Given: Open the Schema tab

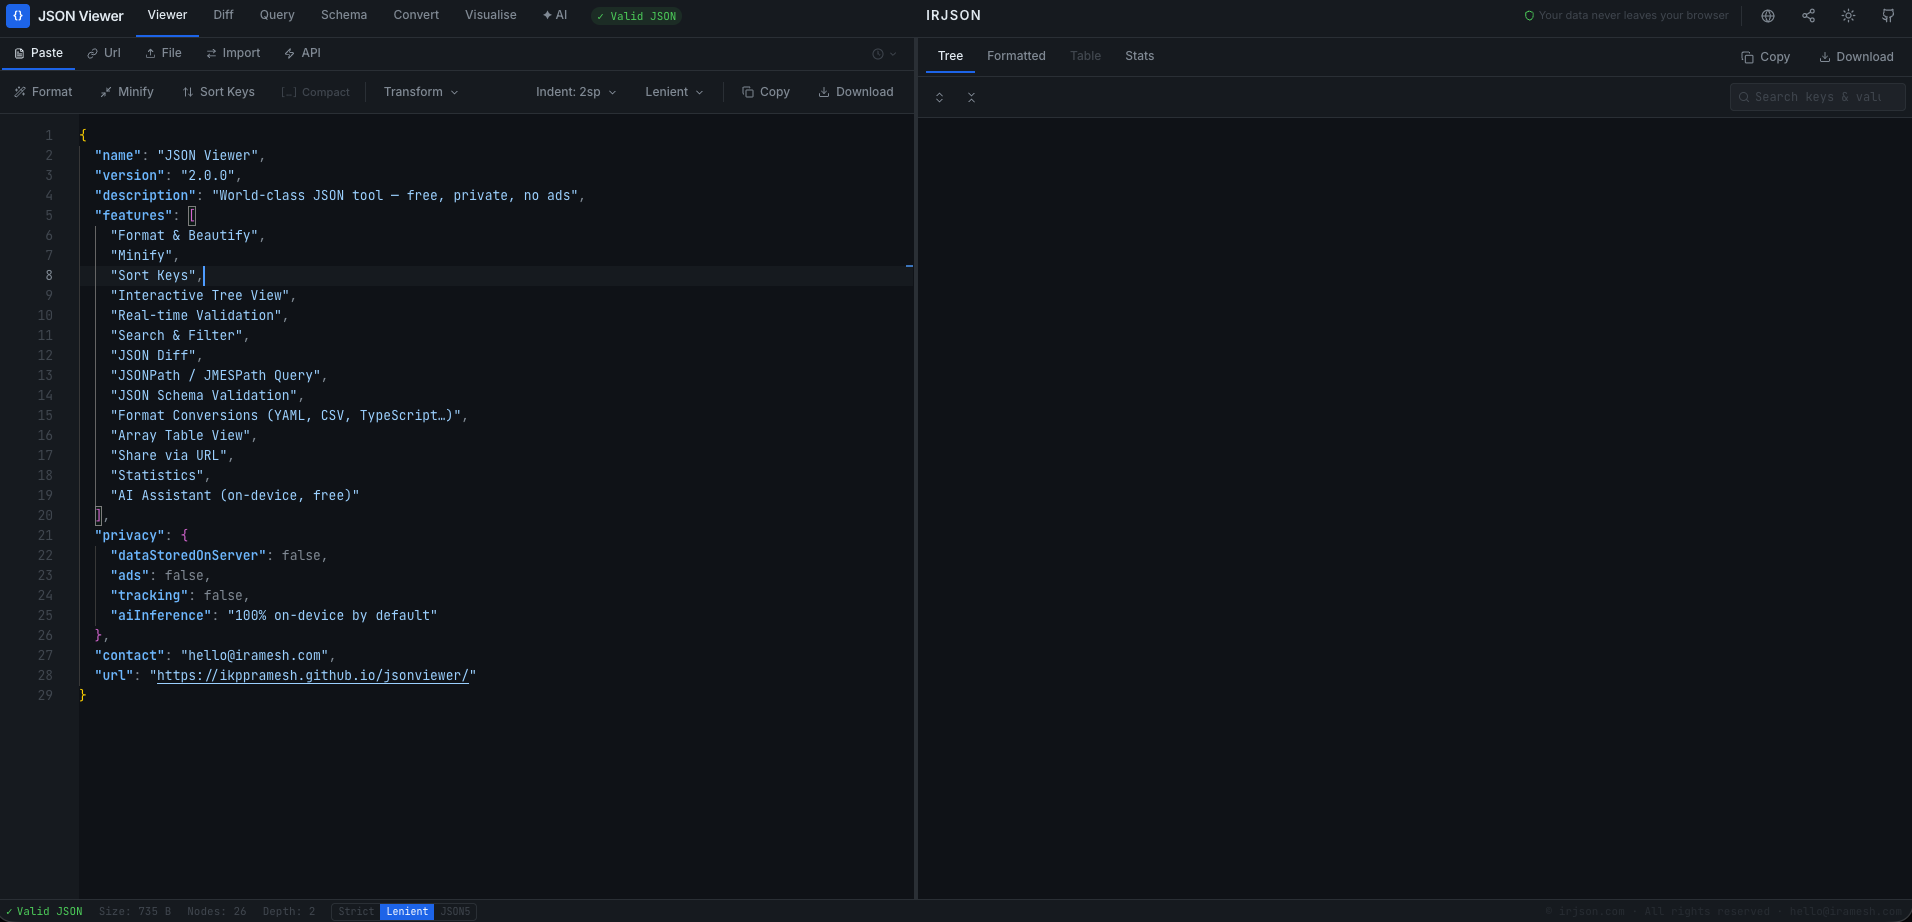Looking at the screenshot, I should click(x=344, y=15).
